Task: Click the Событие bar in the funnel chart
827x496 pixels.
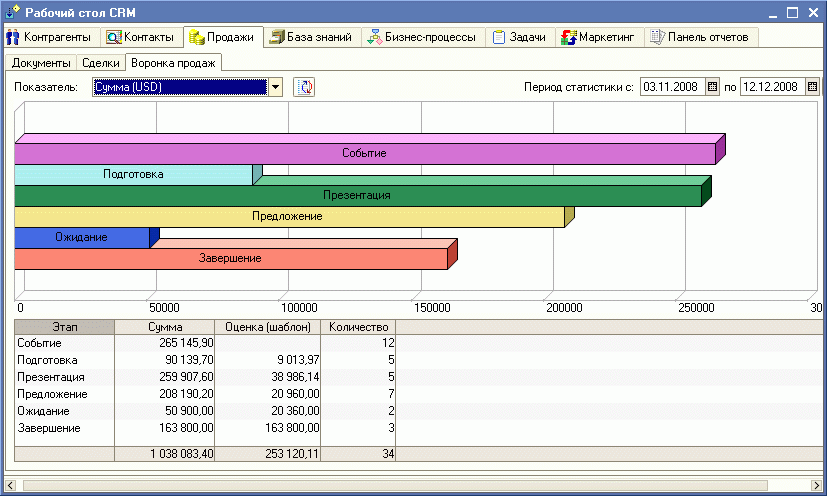Action: click(364, 154)
